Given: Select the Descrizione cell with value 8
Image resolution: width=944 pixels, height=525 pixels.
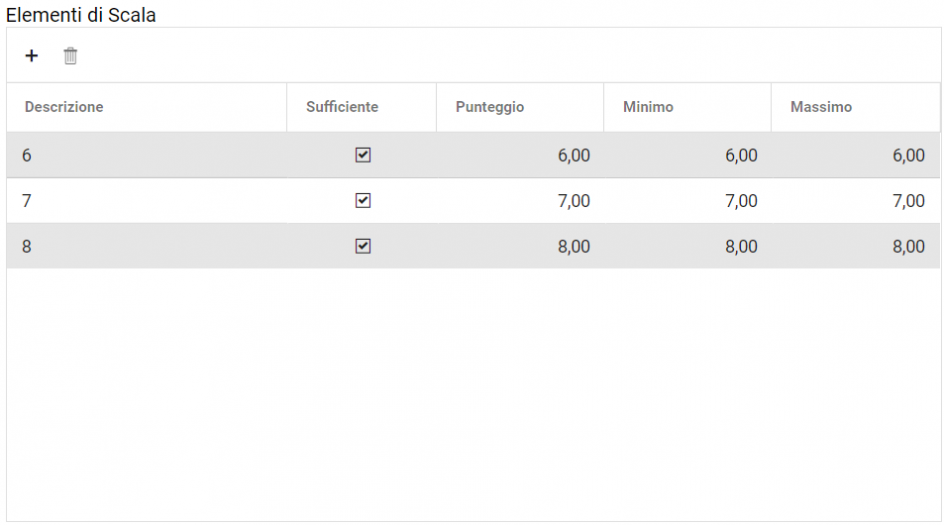Looking at the screenshot, I should [x=27, y=247].
